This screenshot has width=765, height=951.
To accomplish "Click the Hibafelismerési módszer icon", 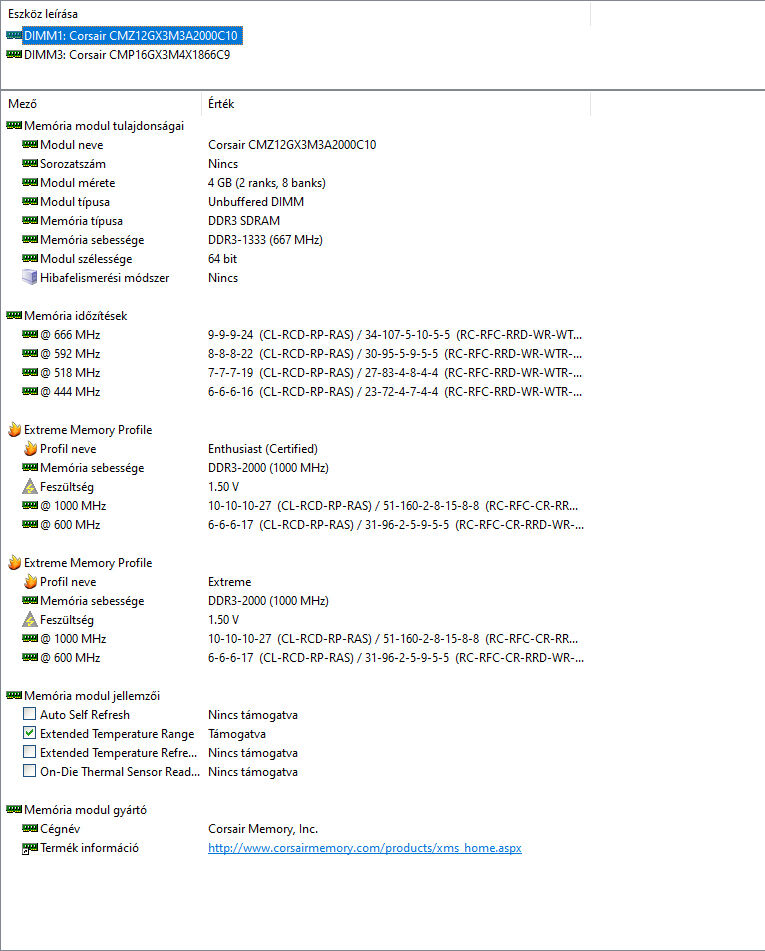I will (30, 277).
